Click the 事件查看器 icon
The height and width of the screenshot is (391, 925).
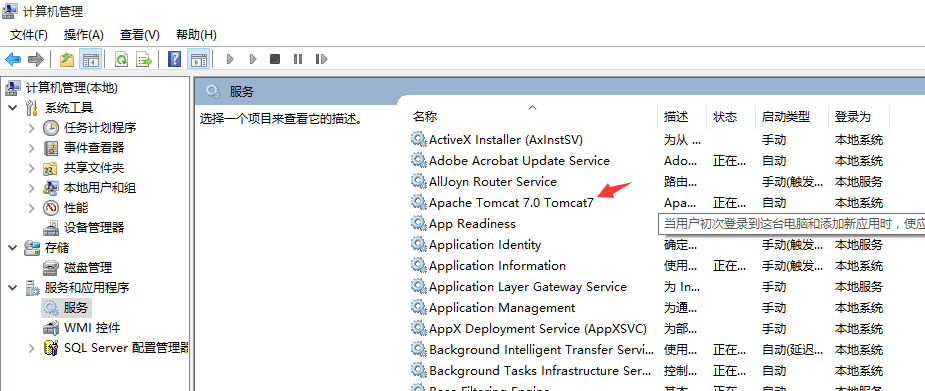coord(51,148)
